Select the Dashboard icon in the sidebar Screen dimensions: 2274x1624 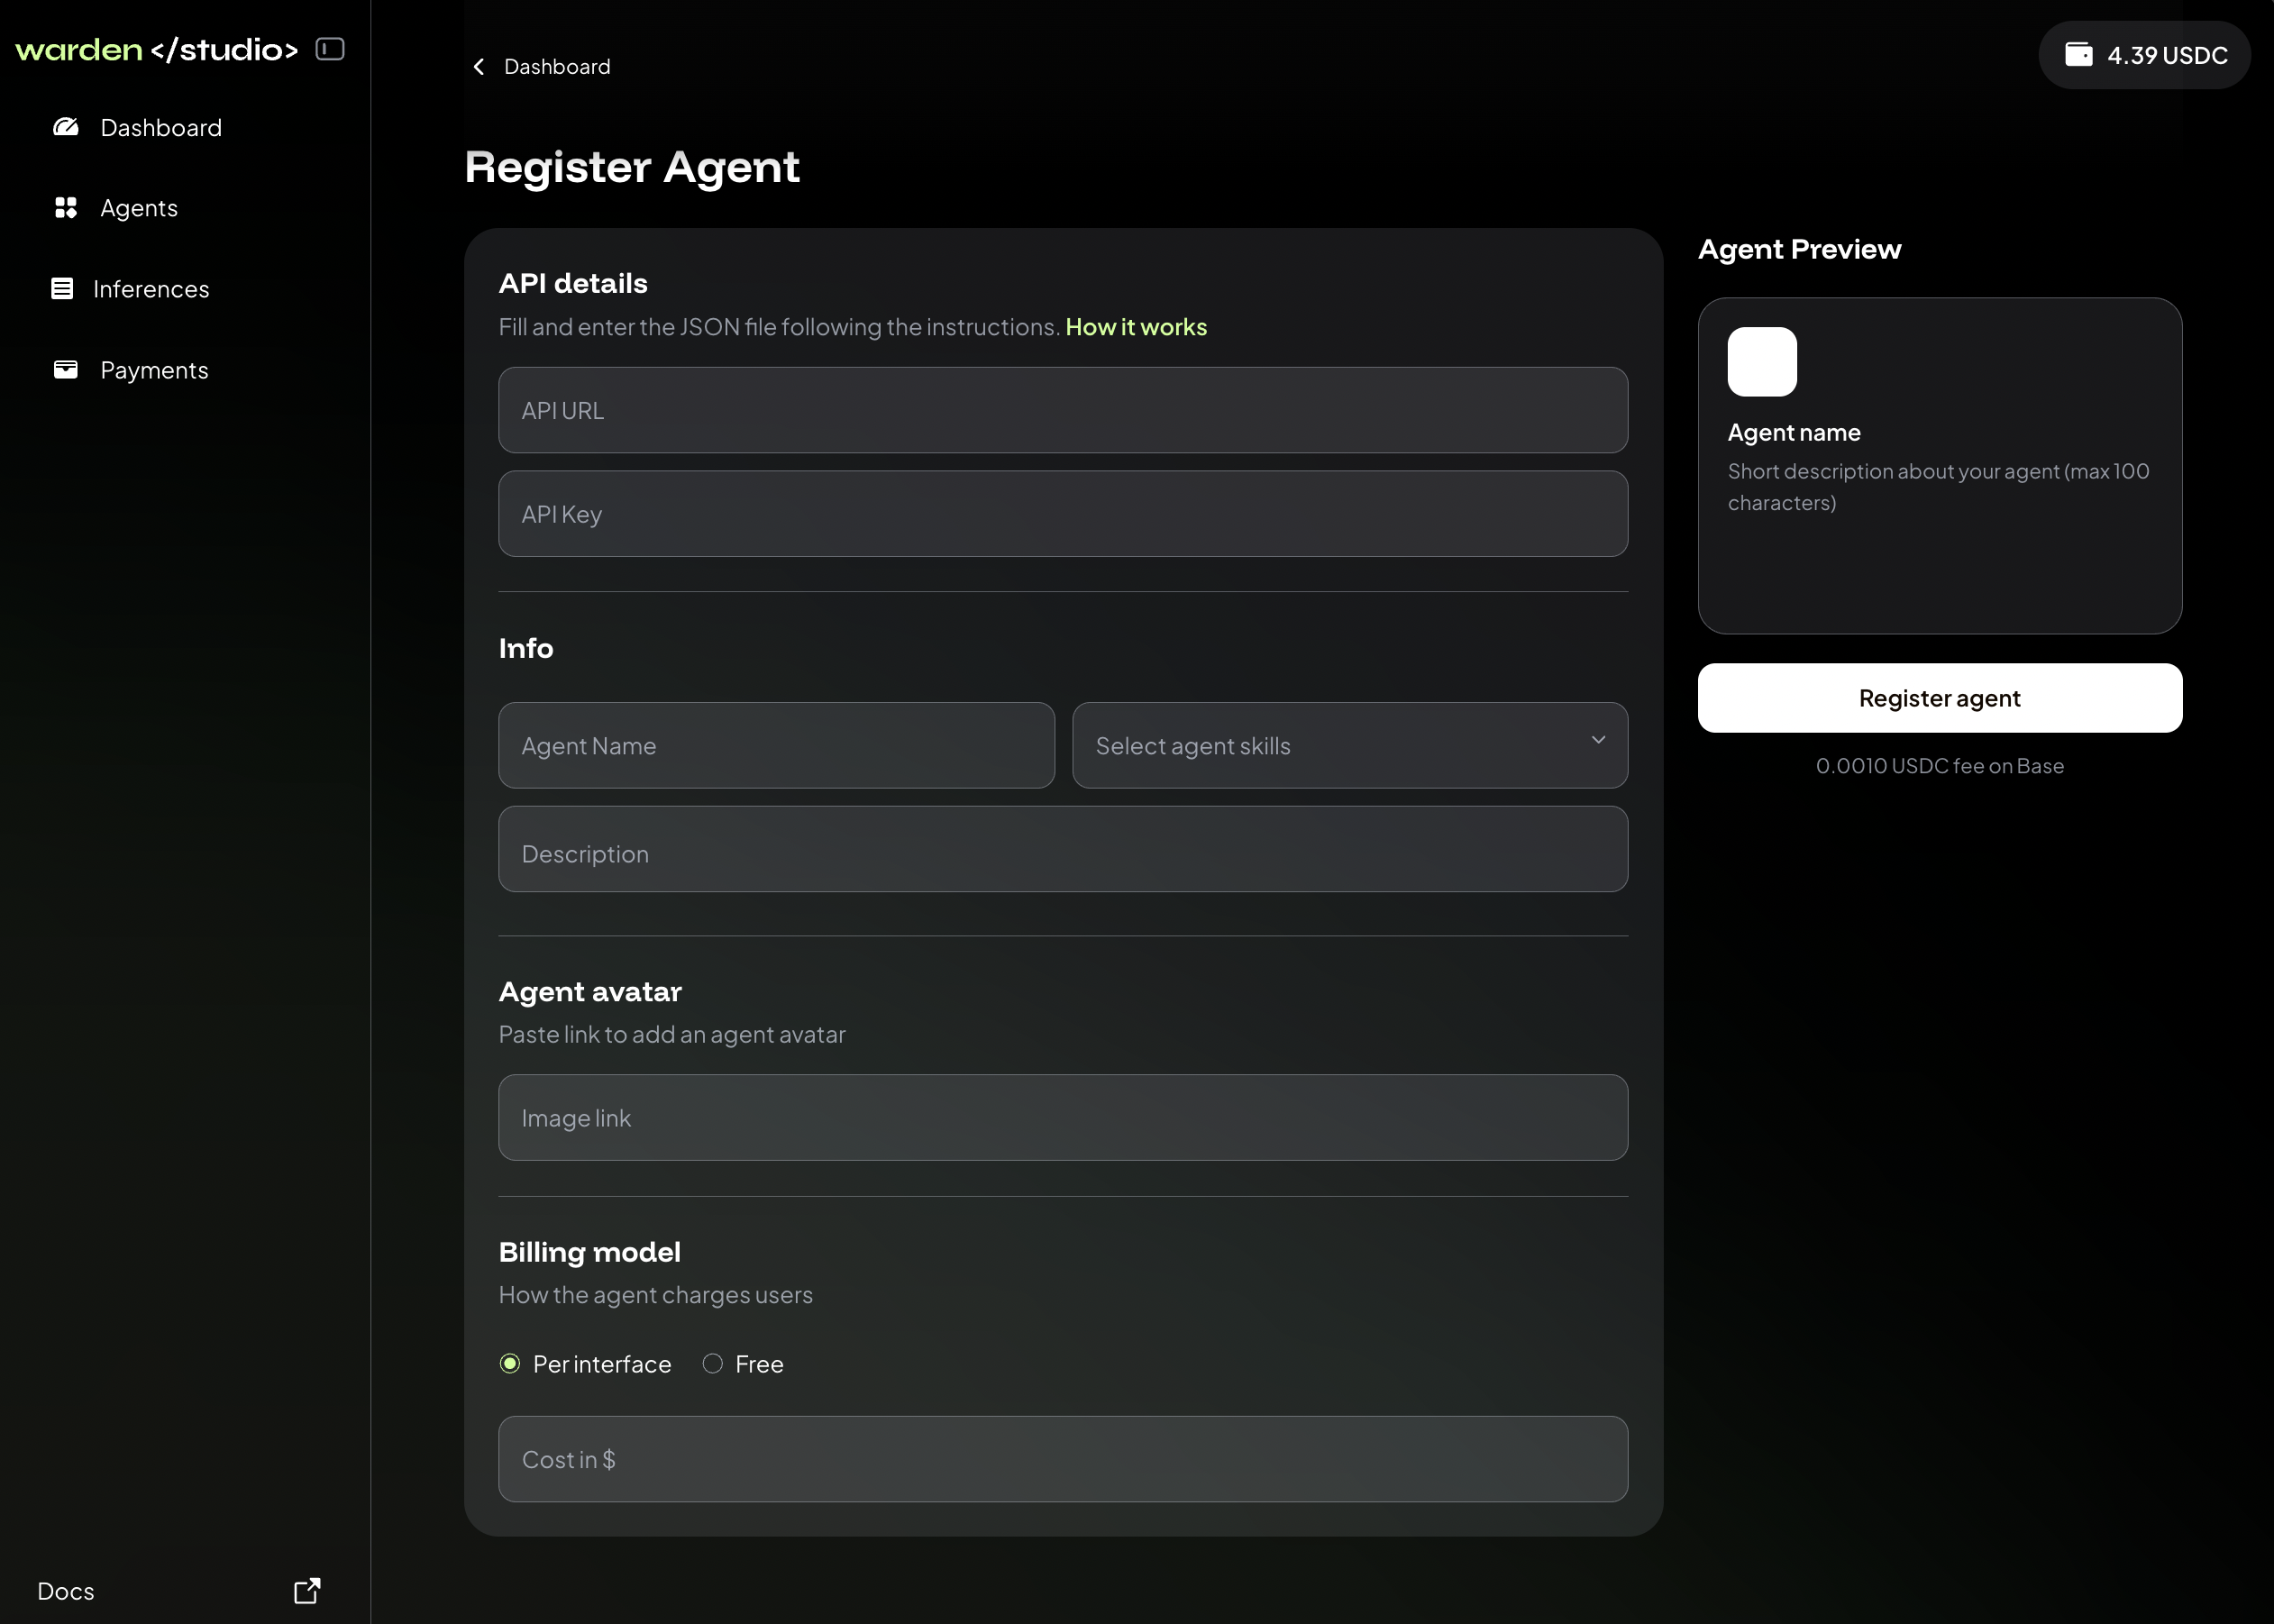coord(64,127)
